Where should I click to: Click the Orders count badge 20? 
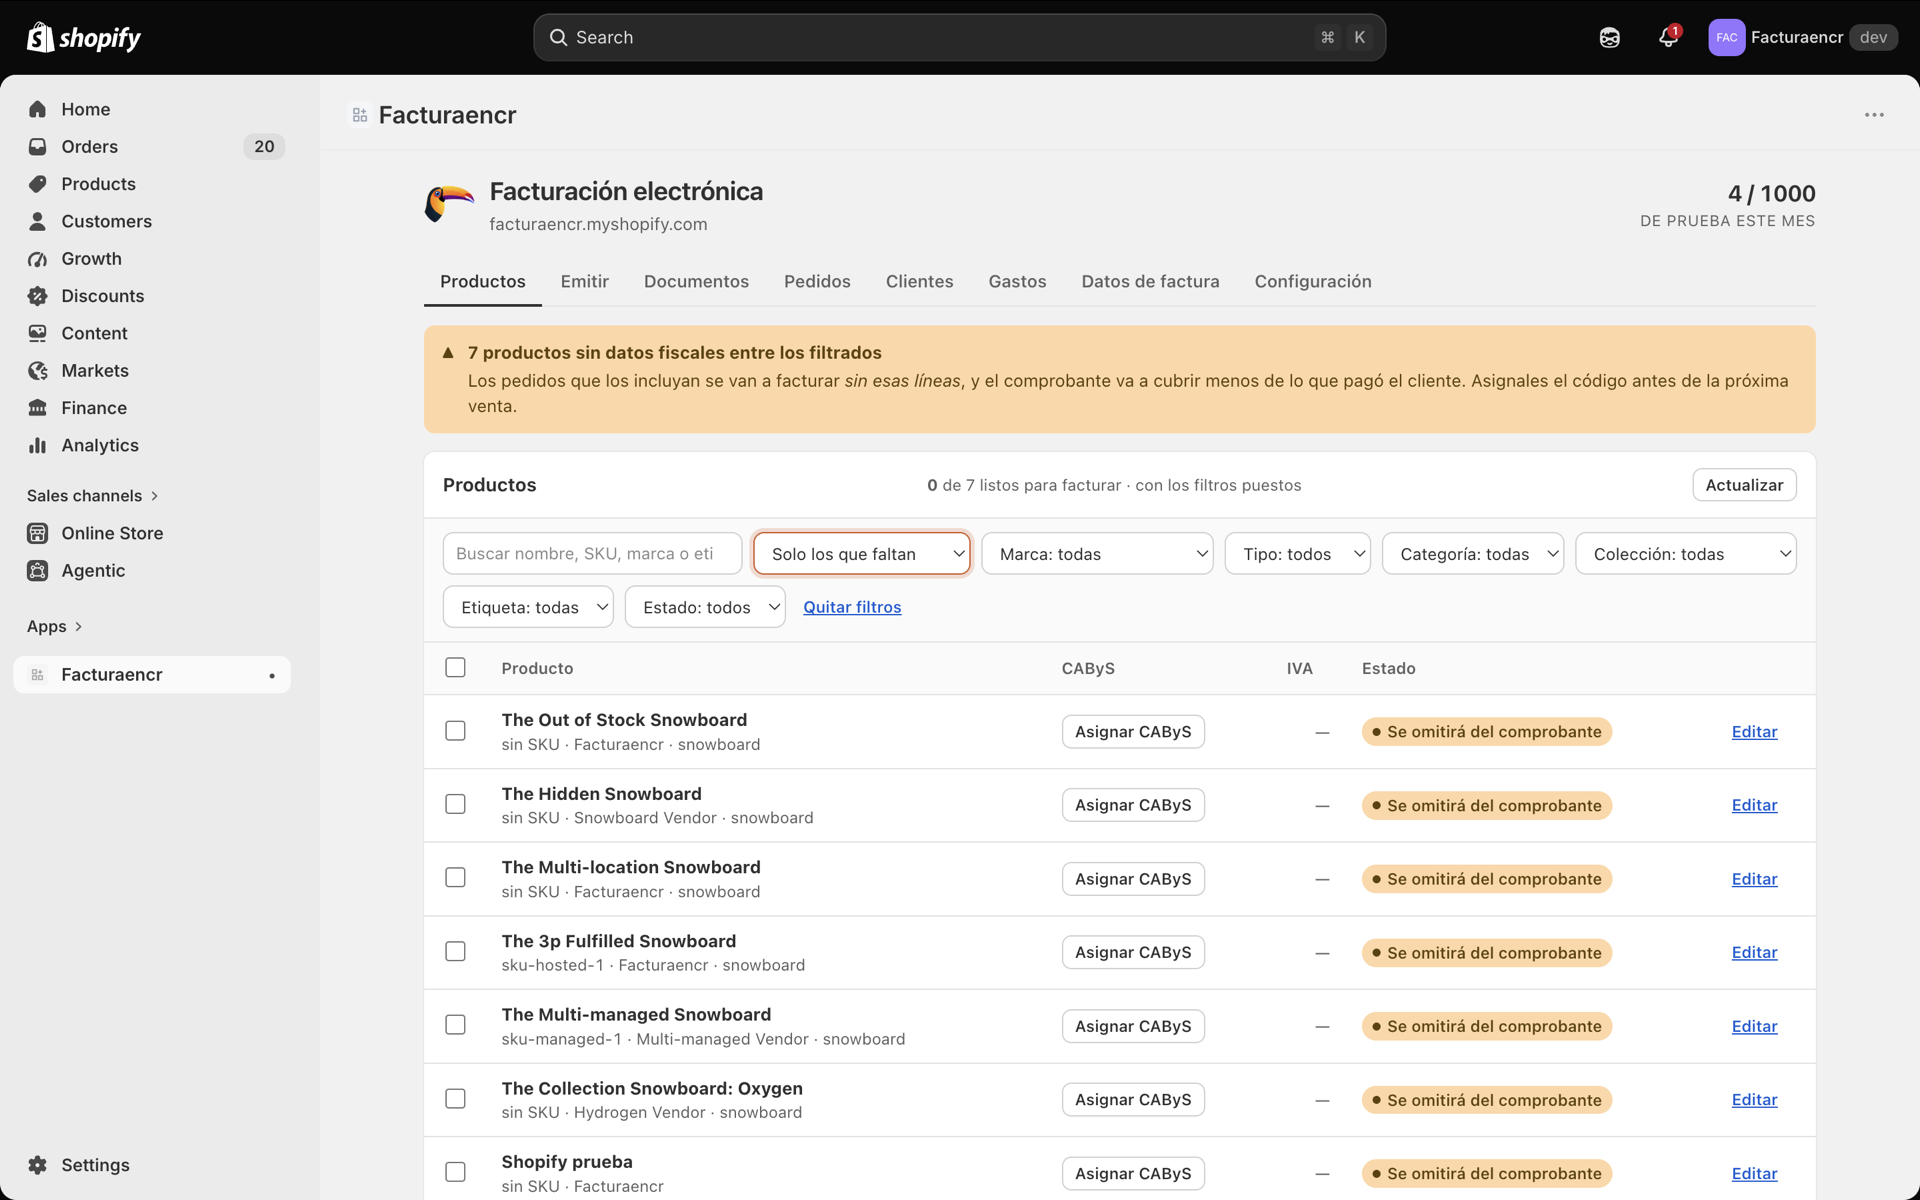point(264,146)
